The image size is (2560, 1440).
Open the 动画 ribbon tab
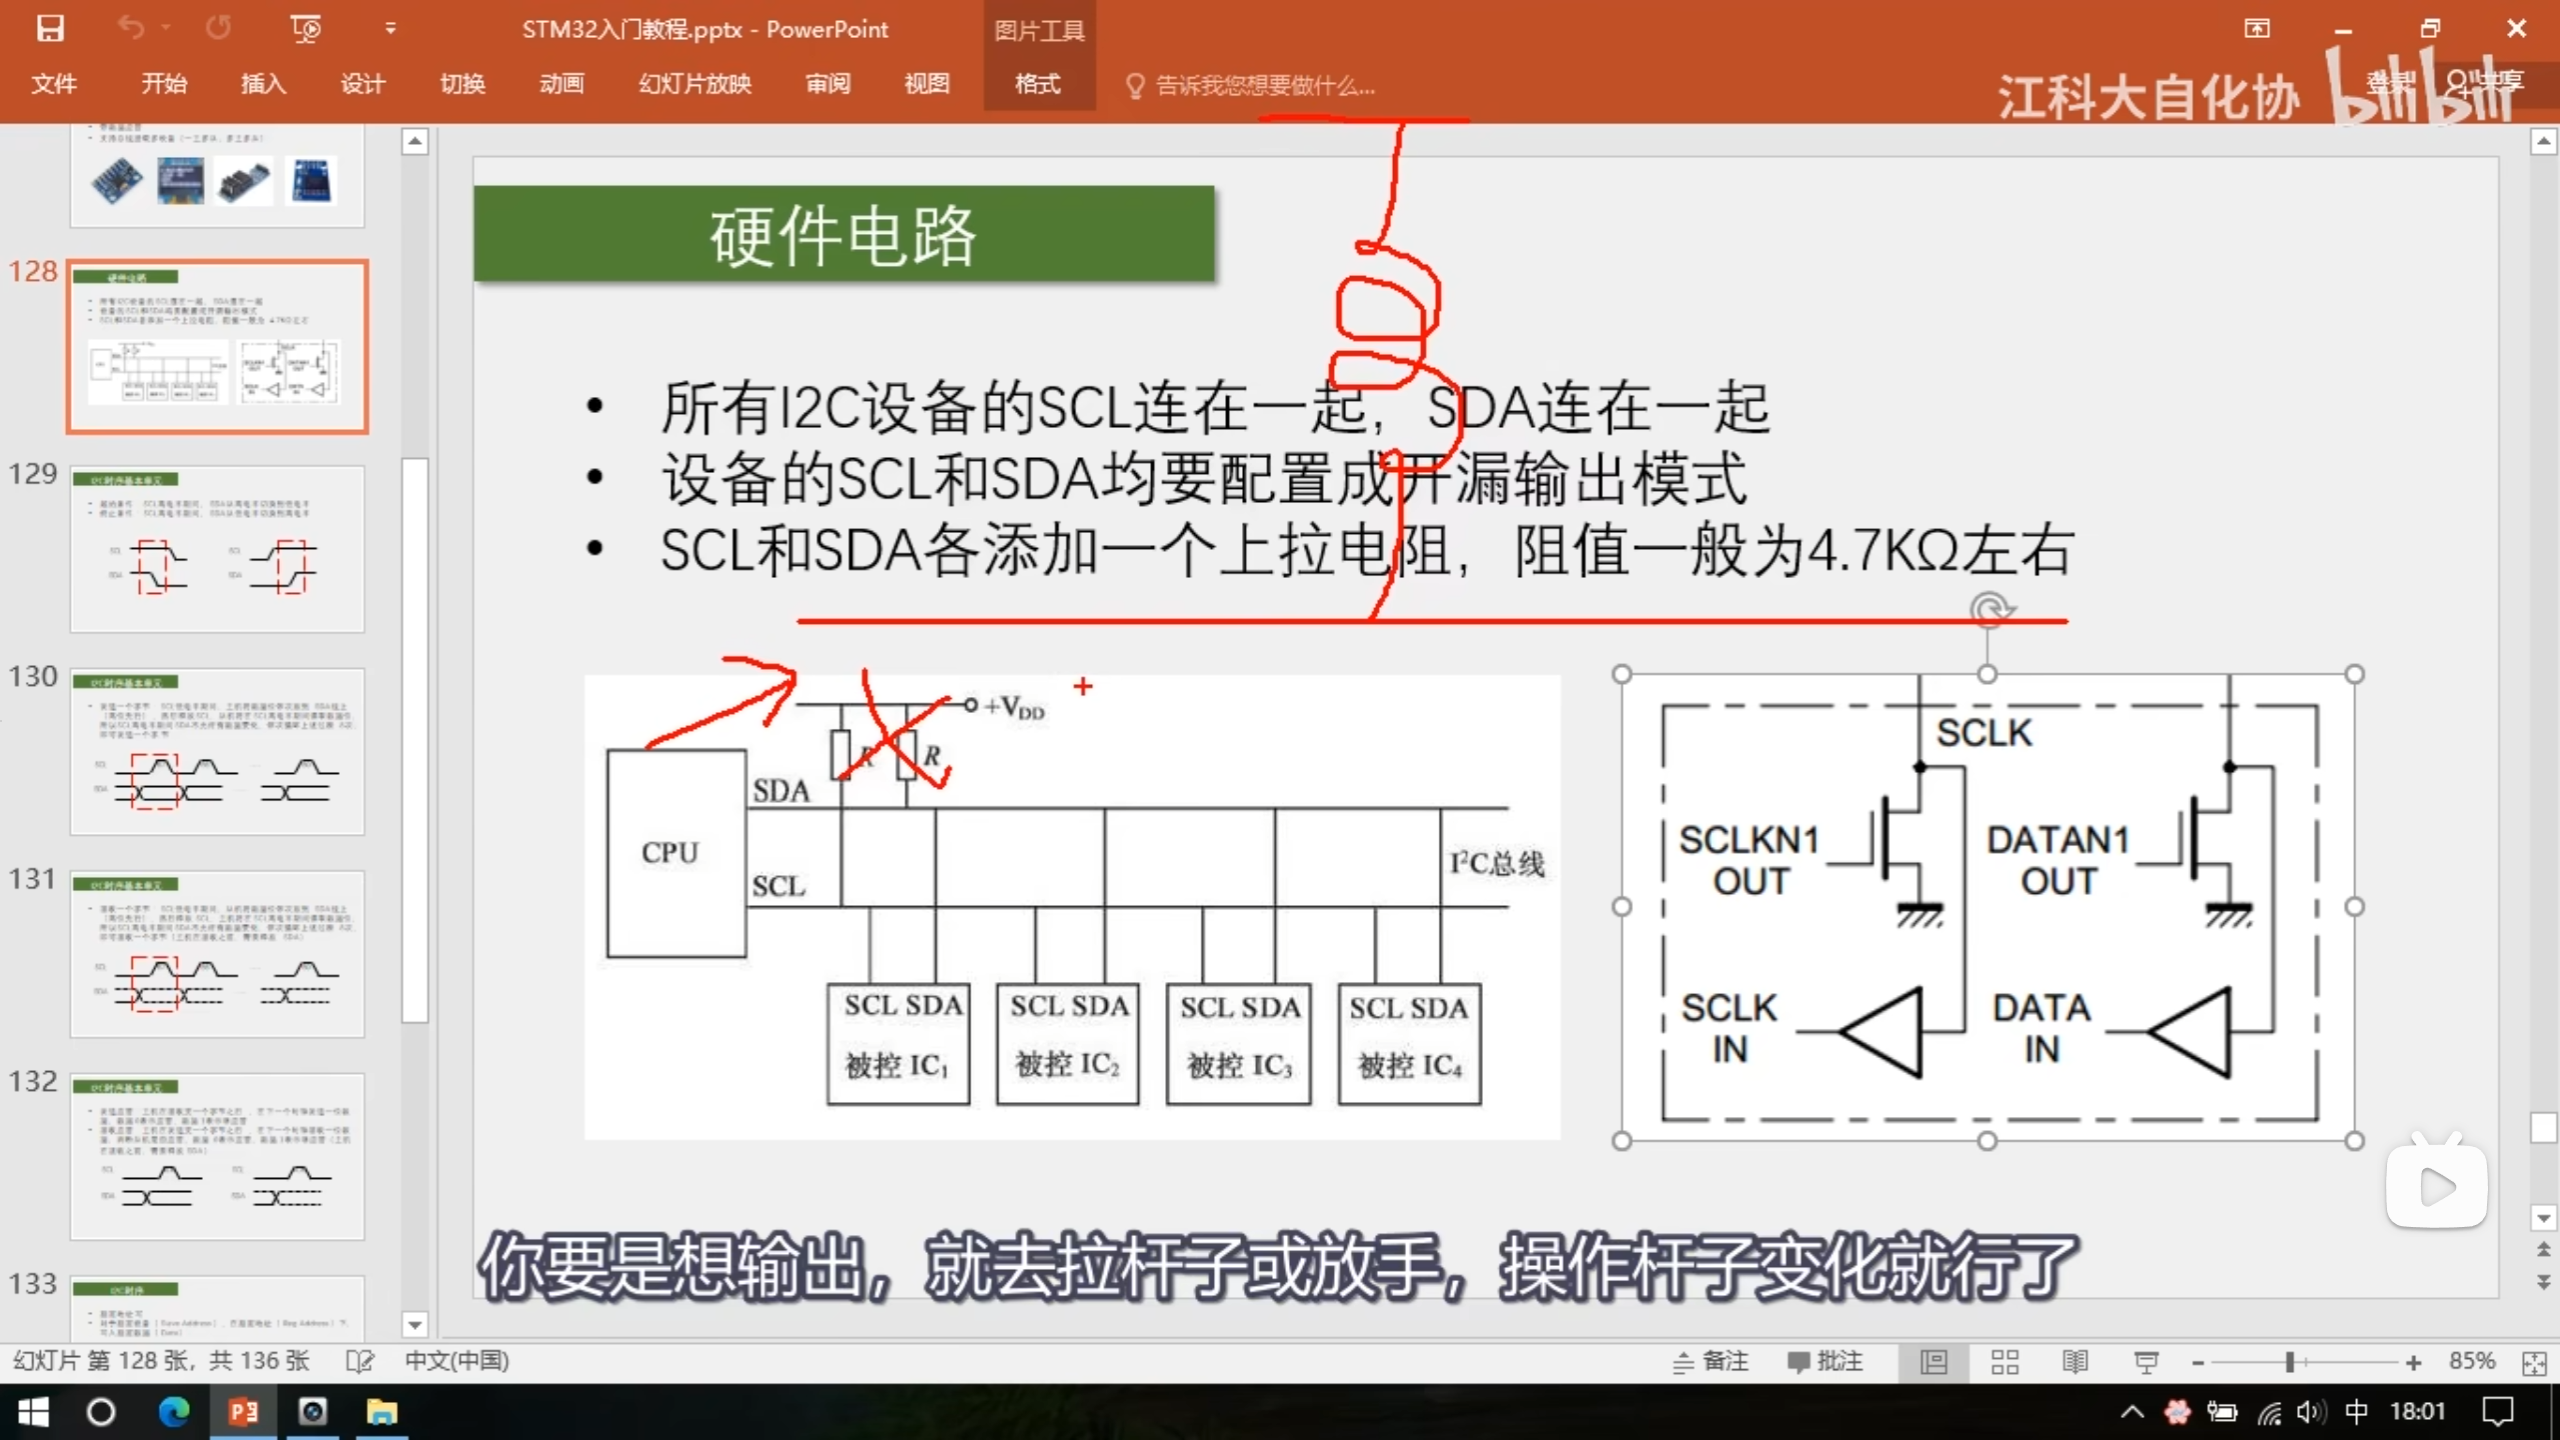pyautogui.click(x=561, y=84)
